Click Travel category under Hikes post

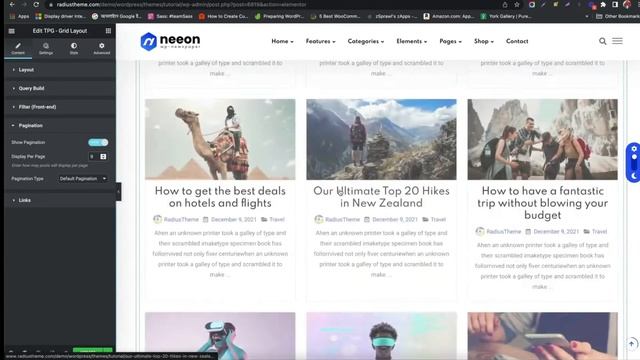(x=438, y=220)
